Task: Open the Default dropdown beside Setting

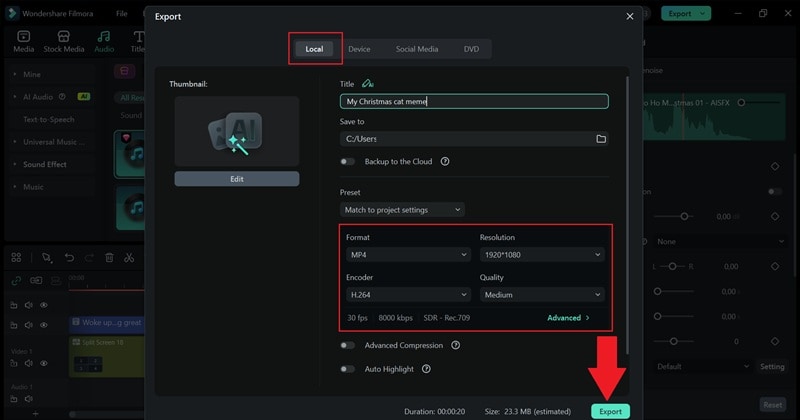Action: pyautogui.click(x=702, y=366)
